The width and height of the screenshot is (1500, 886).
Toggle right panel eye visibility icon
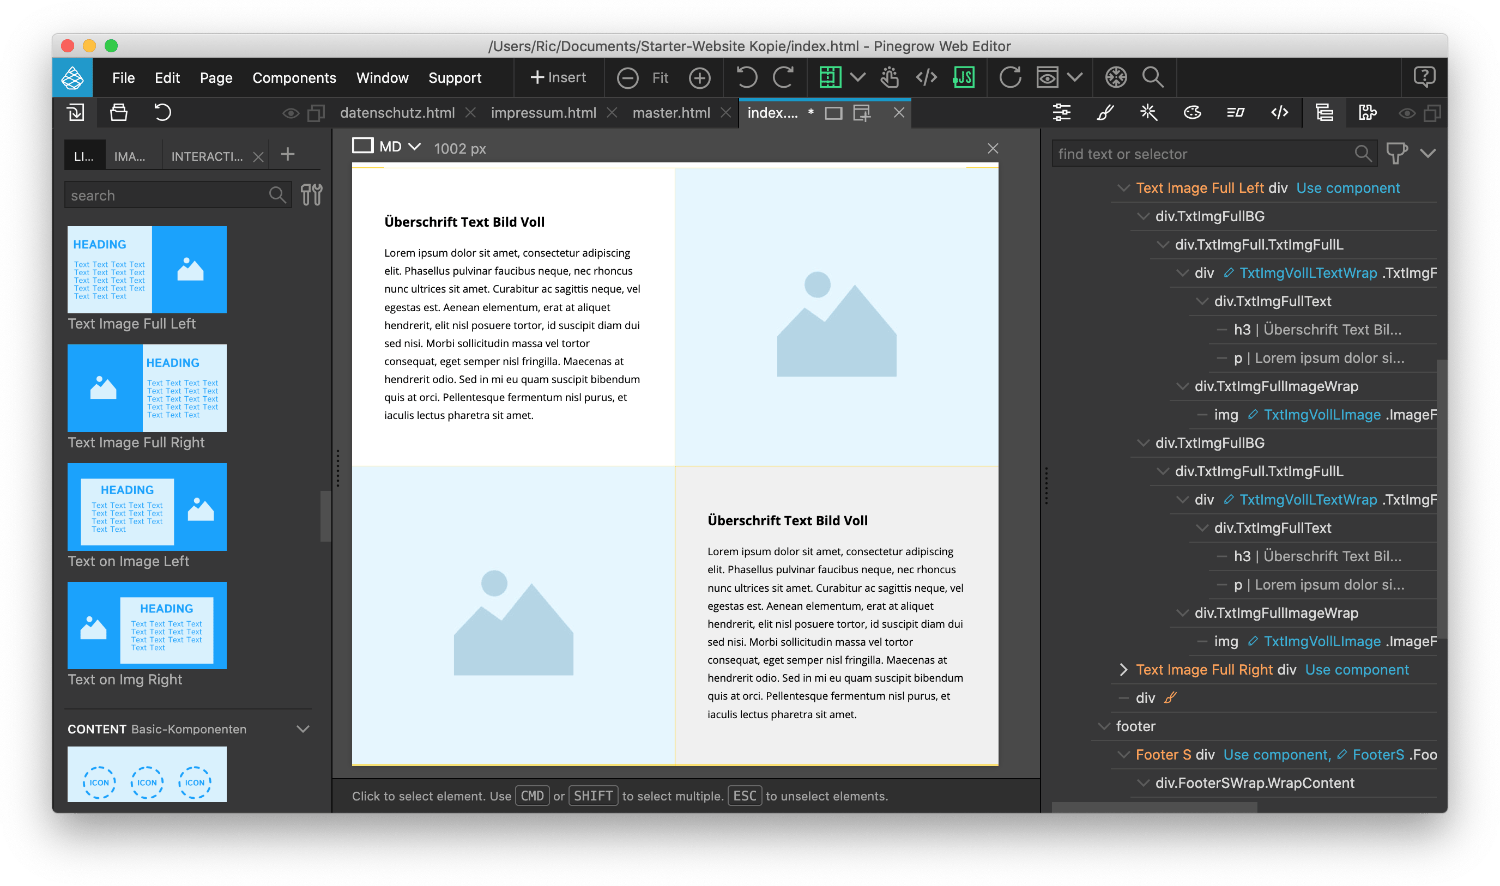point(1407,114)
